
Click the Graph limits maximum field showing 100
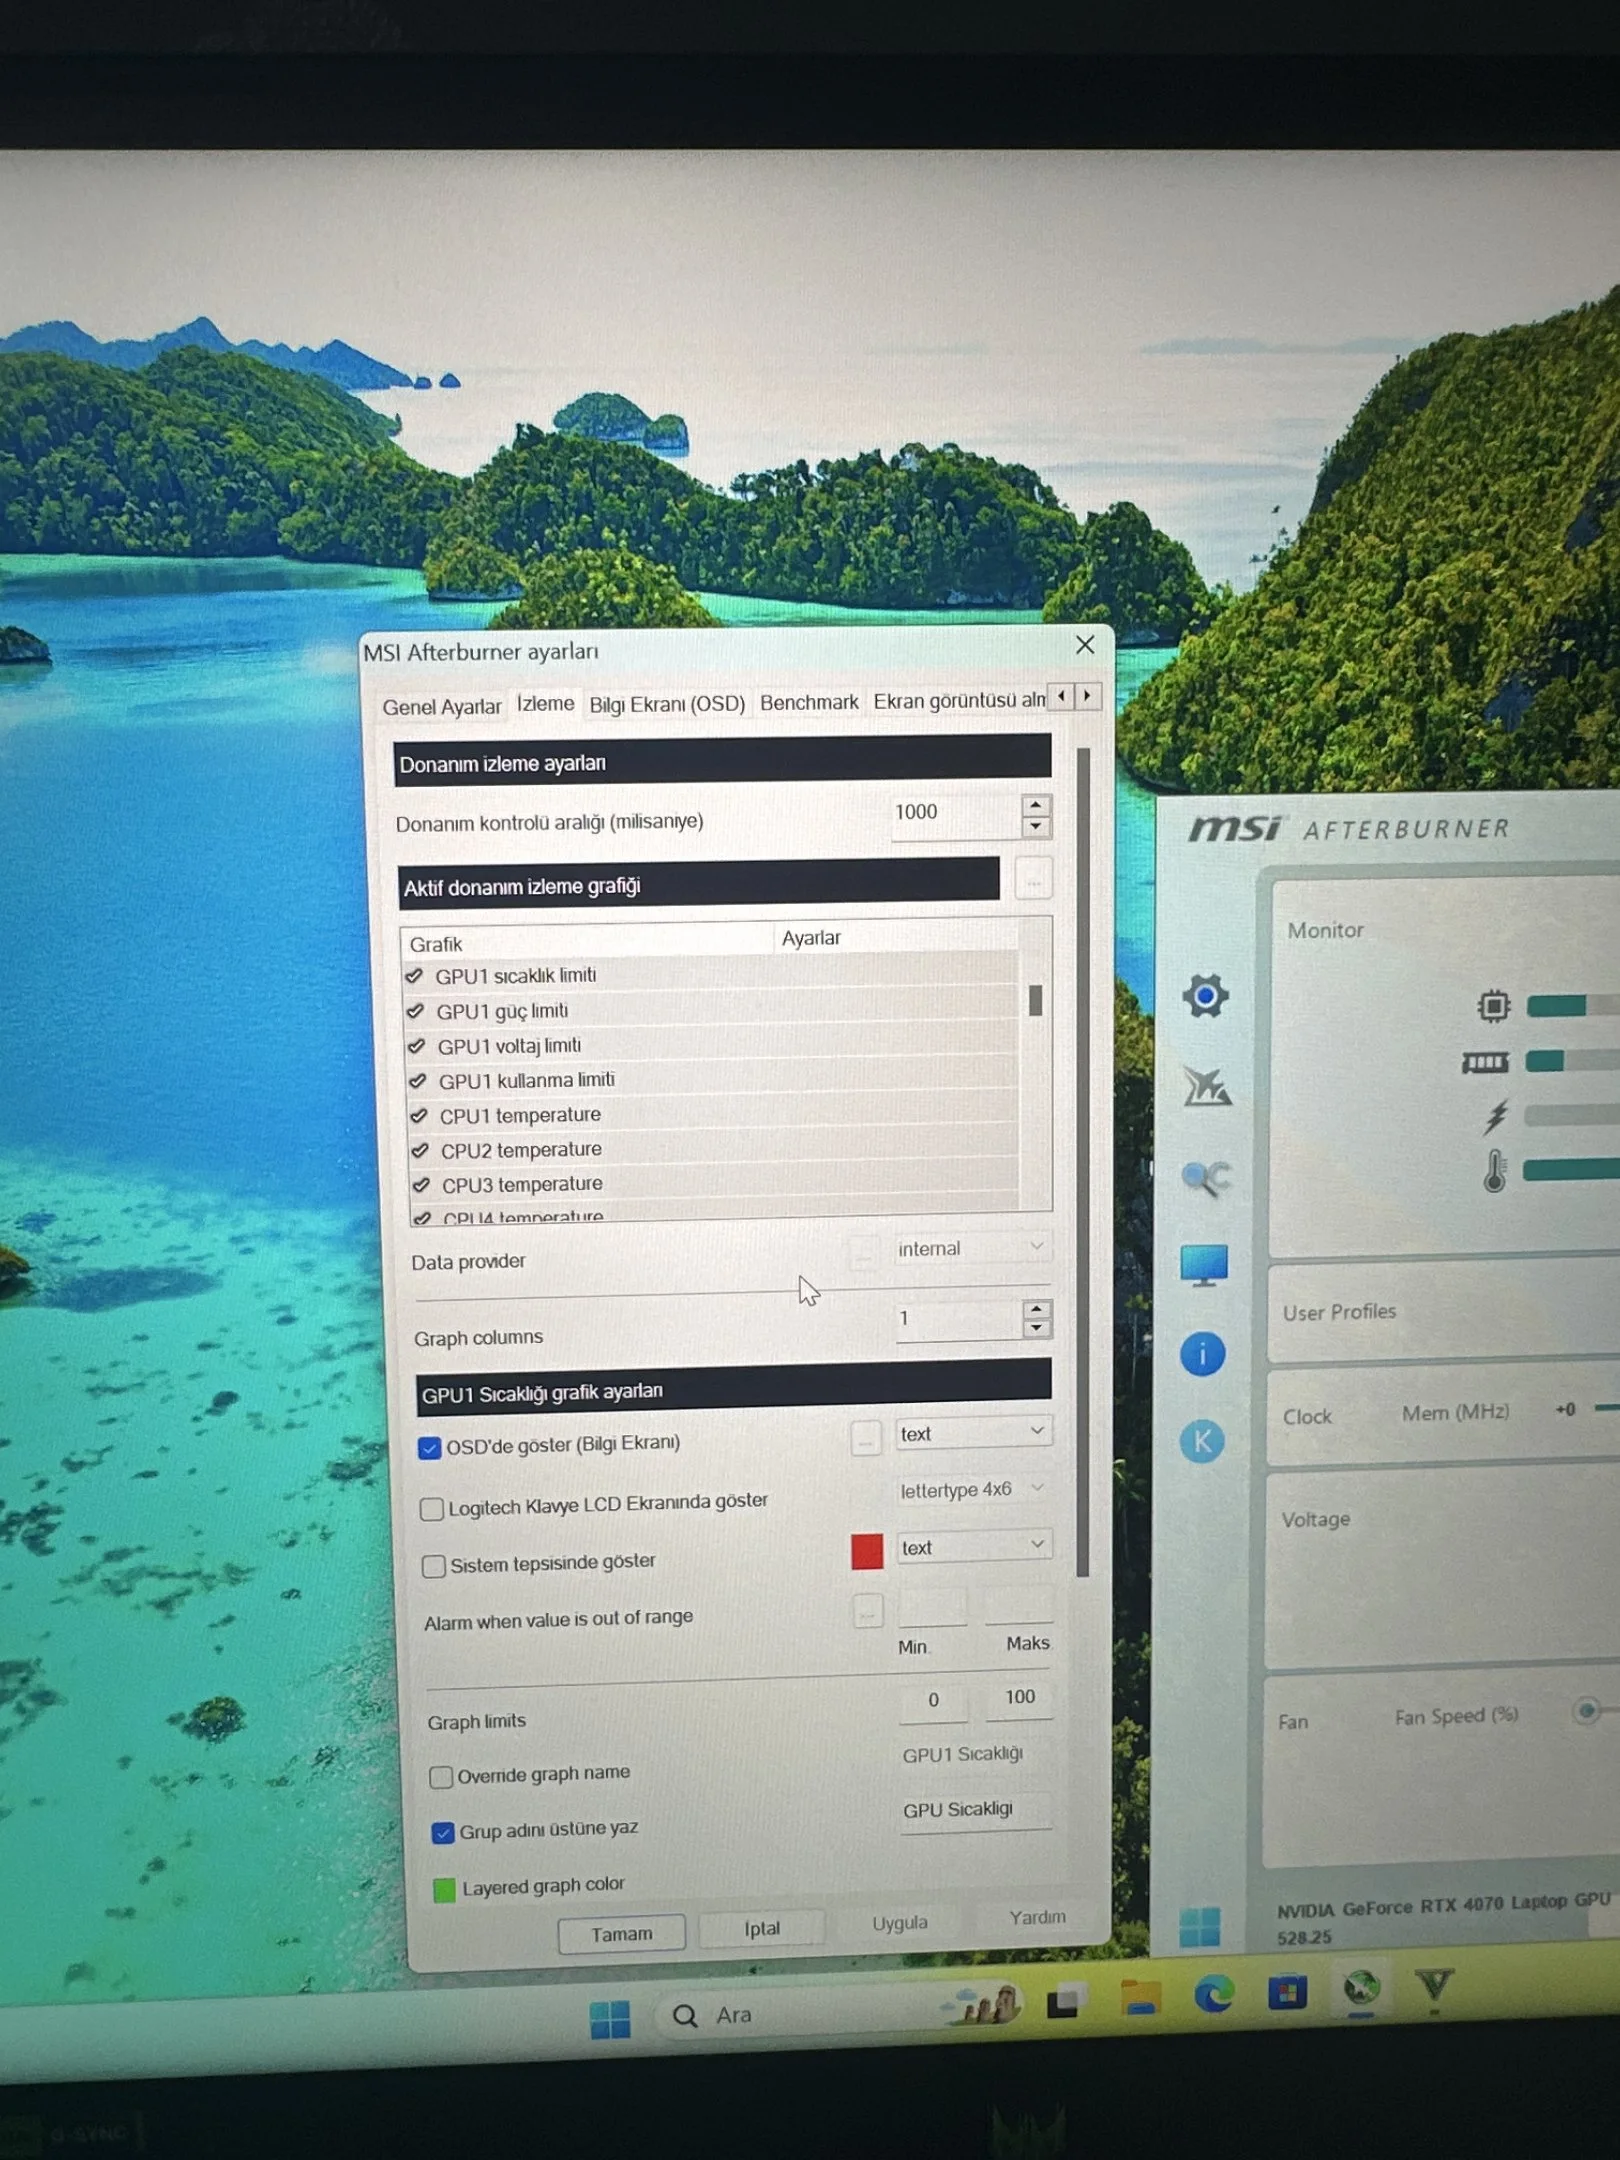coord(1019,1698)
